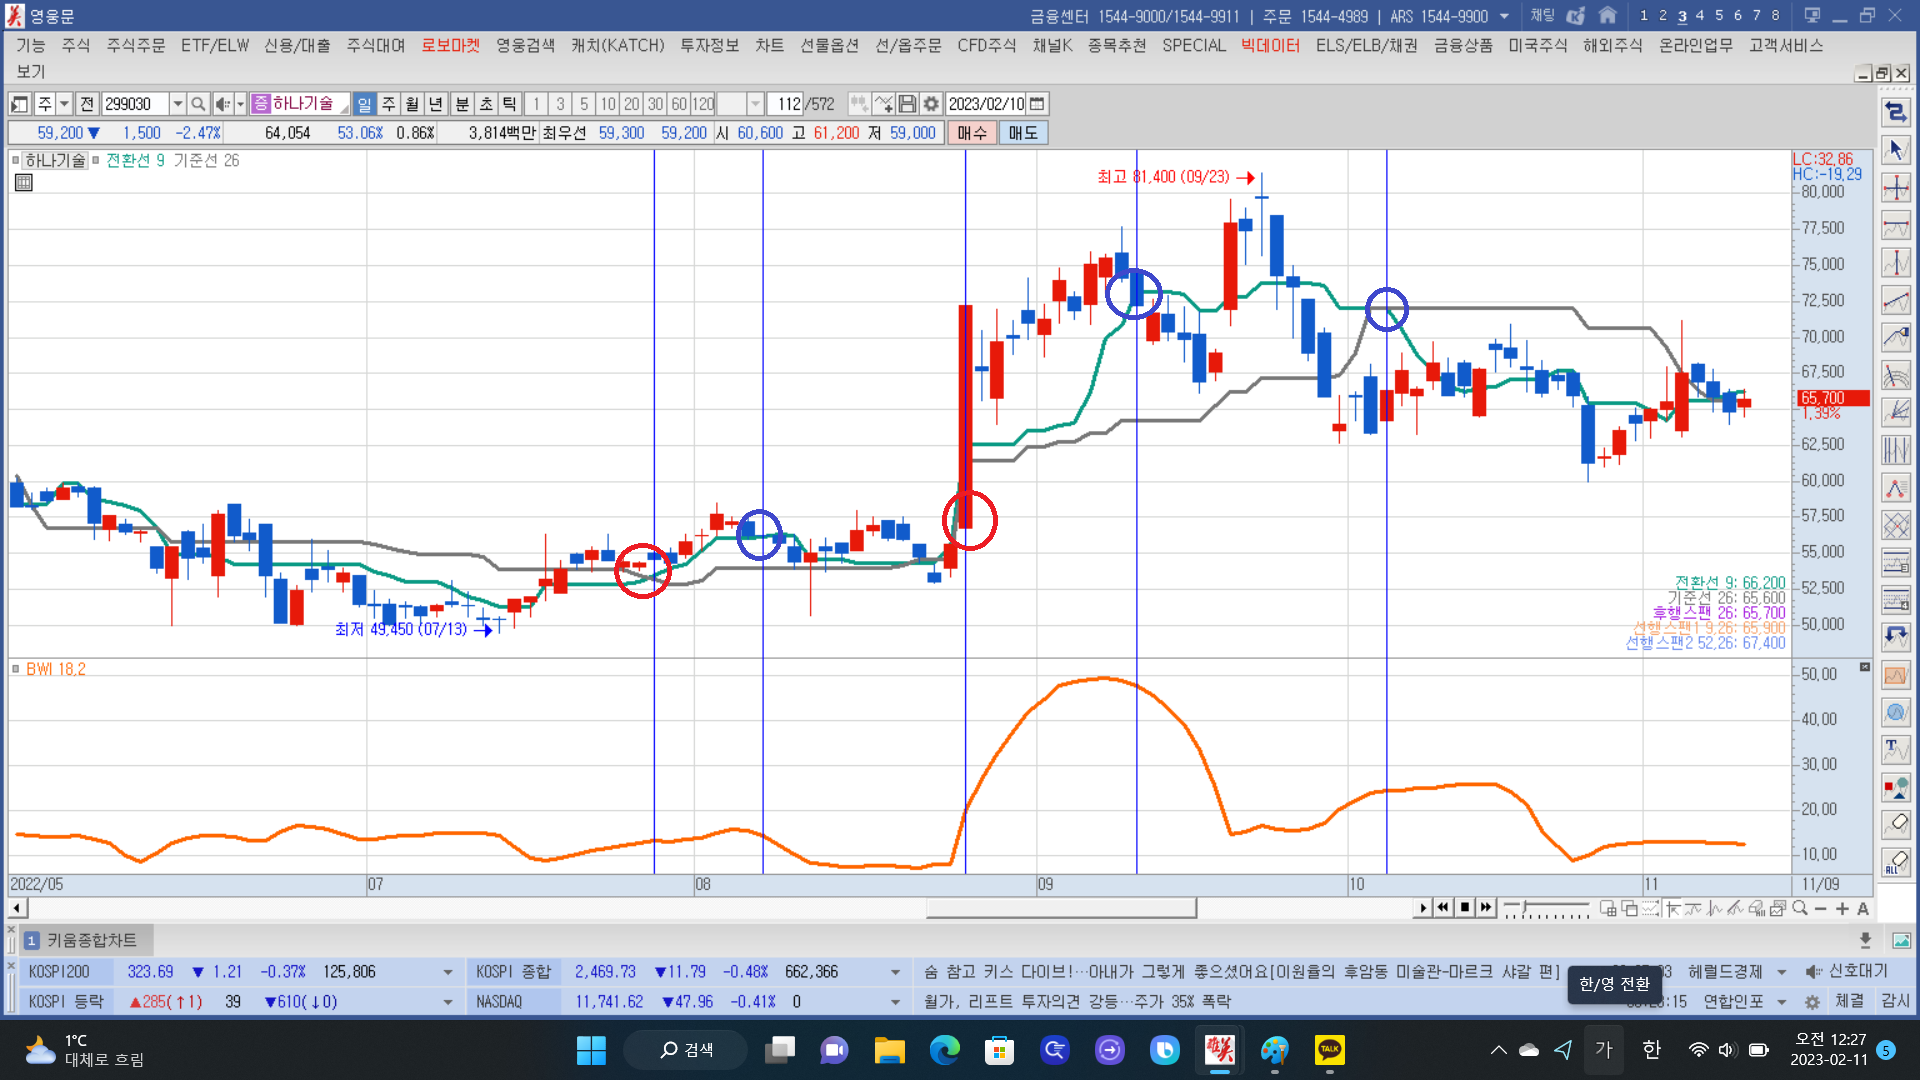Select the crosshair tool in right sidebar
Screen dimensions: 1920x1080
click(1895, 188)
